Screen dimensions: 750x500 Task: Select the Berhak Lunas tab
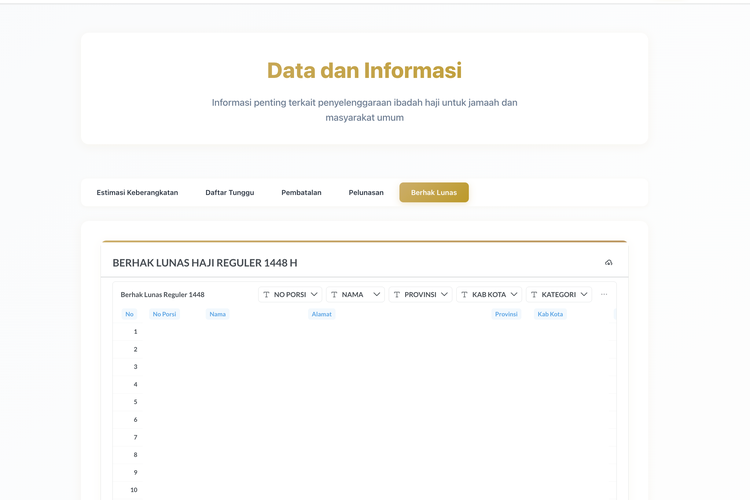(434, 192)
